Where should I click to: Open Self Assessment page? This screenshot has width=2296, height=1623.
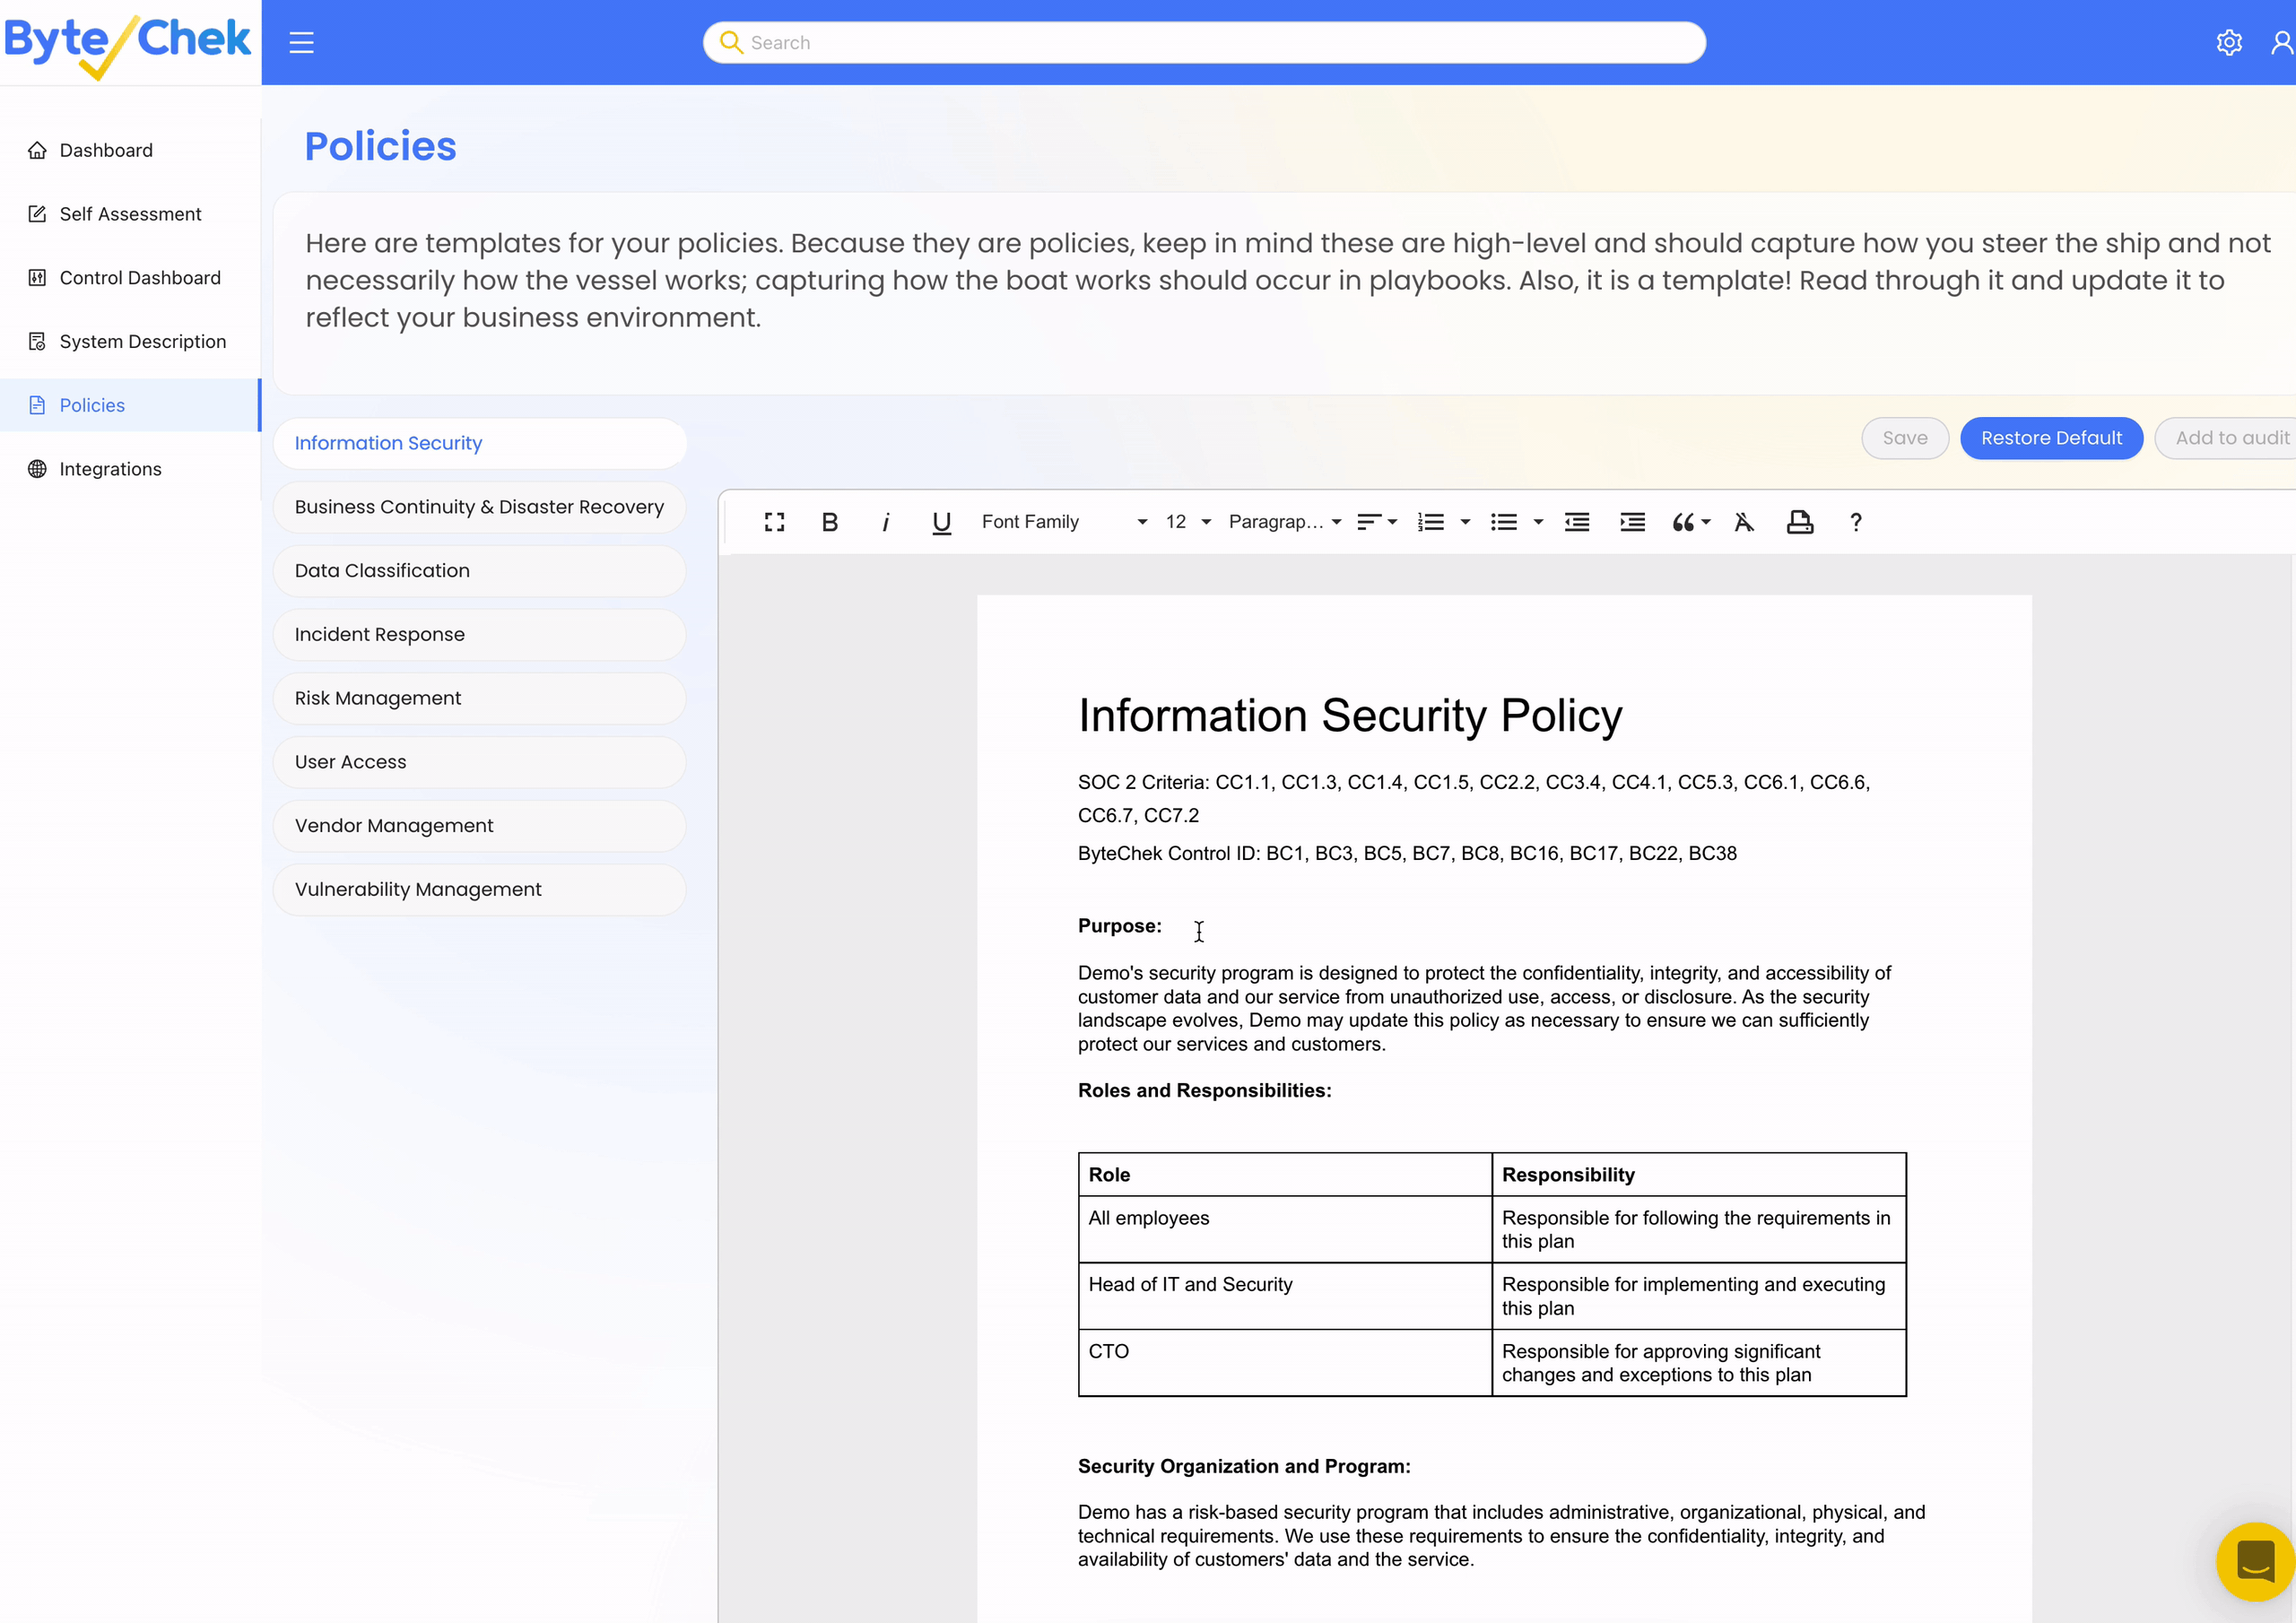click(130, 214)
